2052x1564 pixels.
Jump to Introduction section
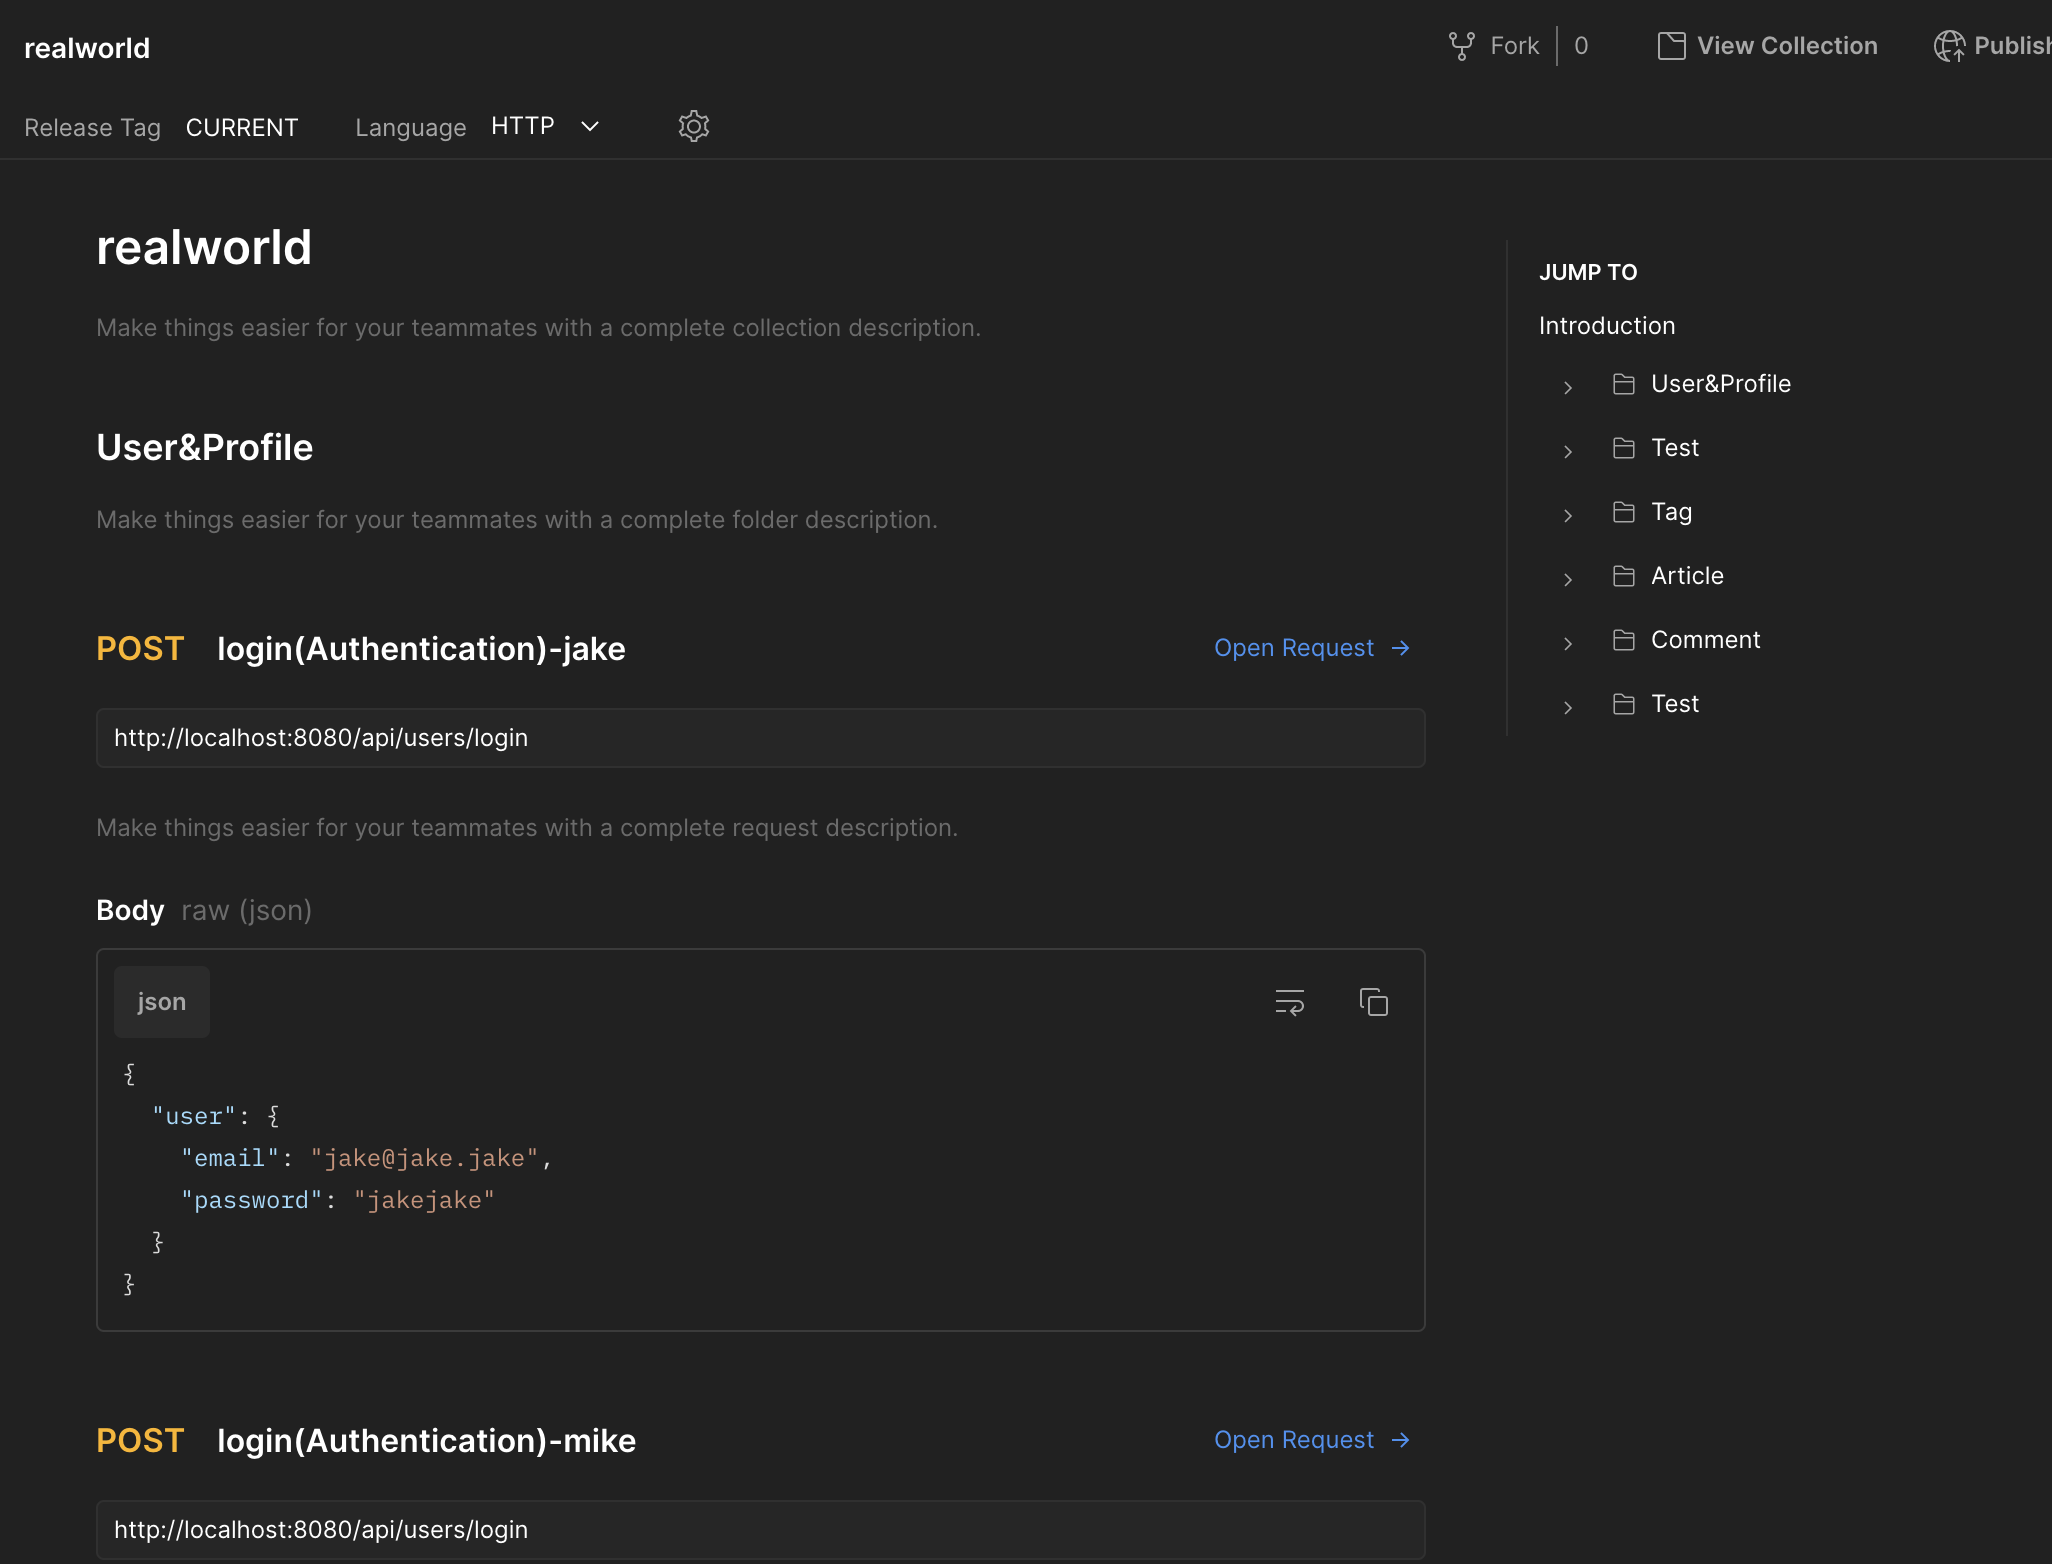coord(1606,326)
